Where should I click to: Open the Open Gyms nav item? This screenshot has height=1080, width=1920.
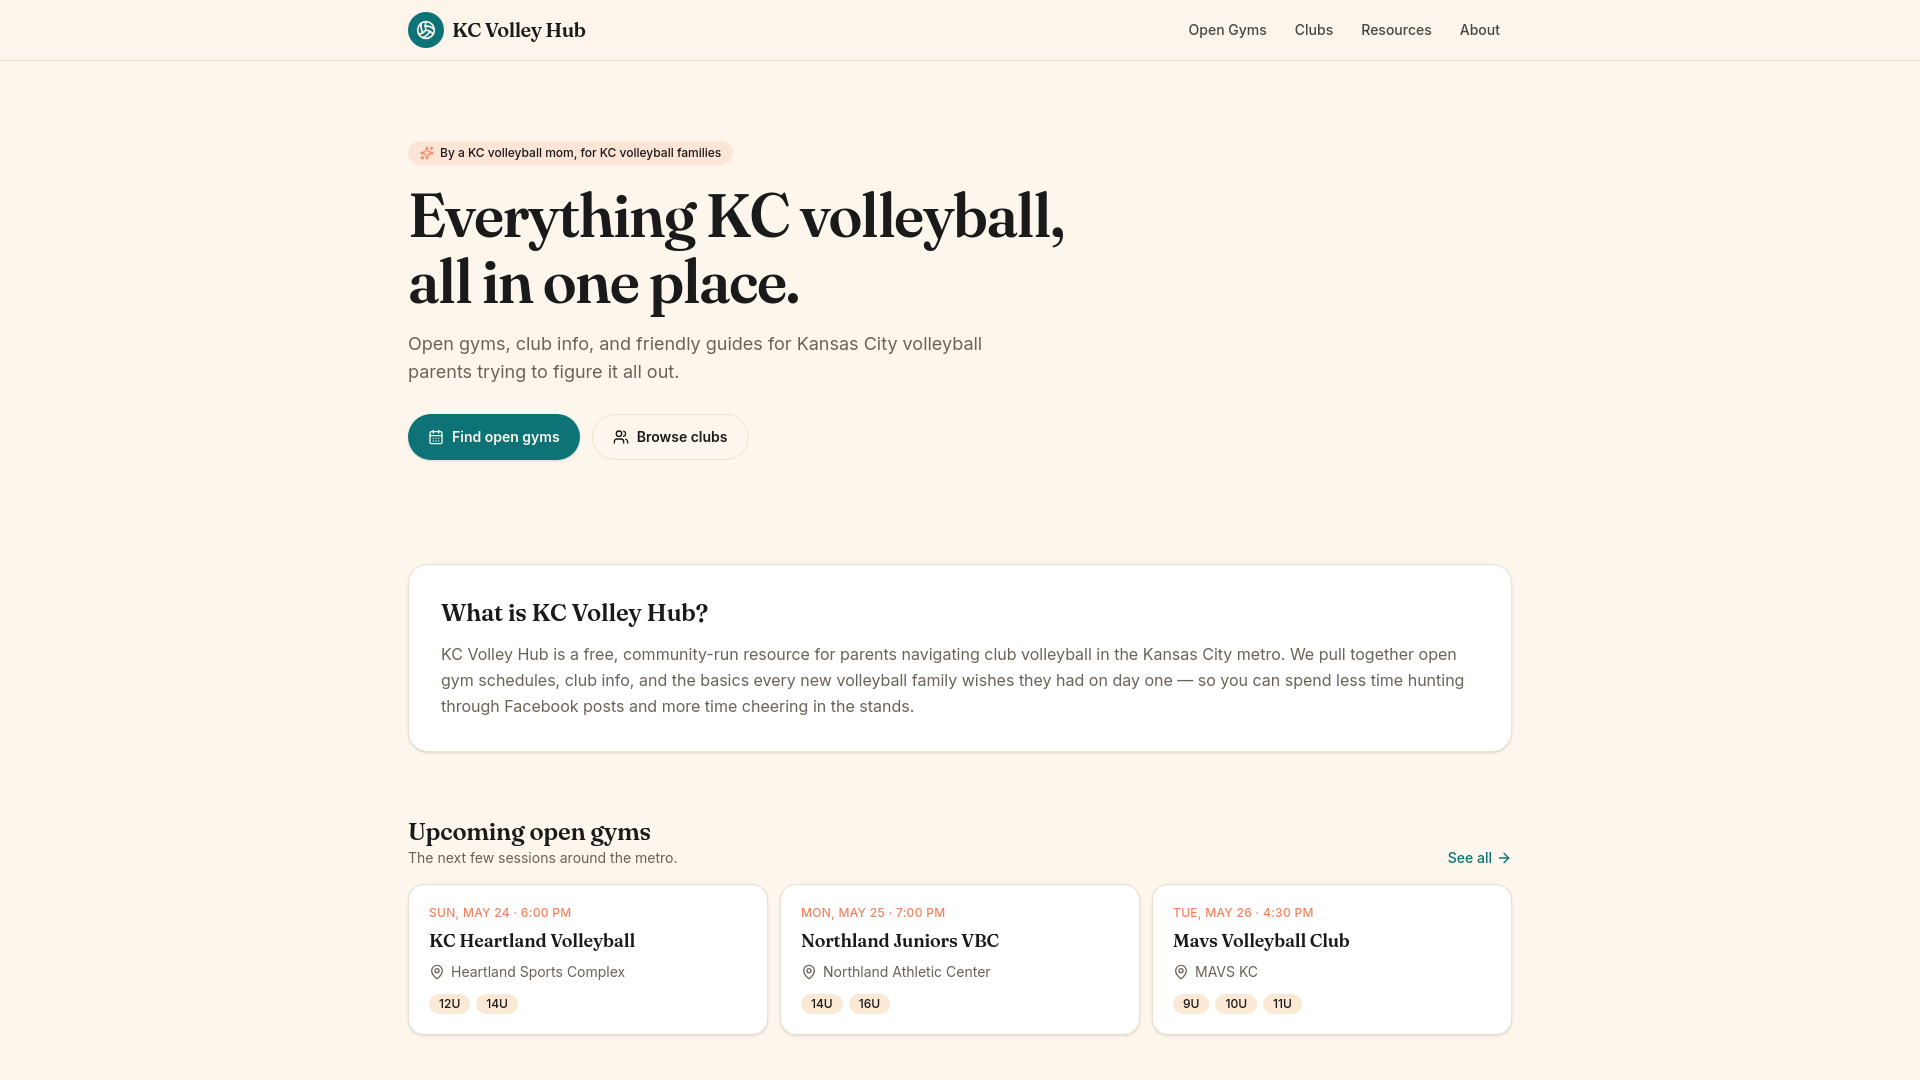click(x=1227, y=30)
